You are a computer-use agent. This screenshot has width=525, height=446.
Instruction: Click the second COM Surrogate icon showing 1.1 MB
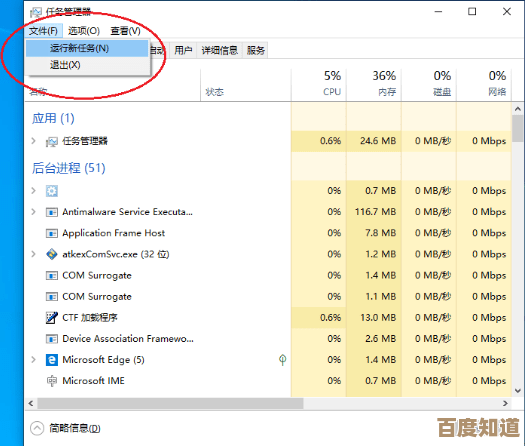tap(52, 297)
